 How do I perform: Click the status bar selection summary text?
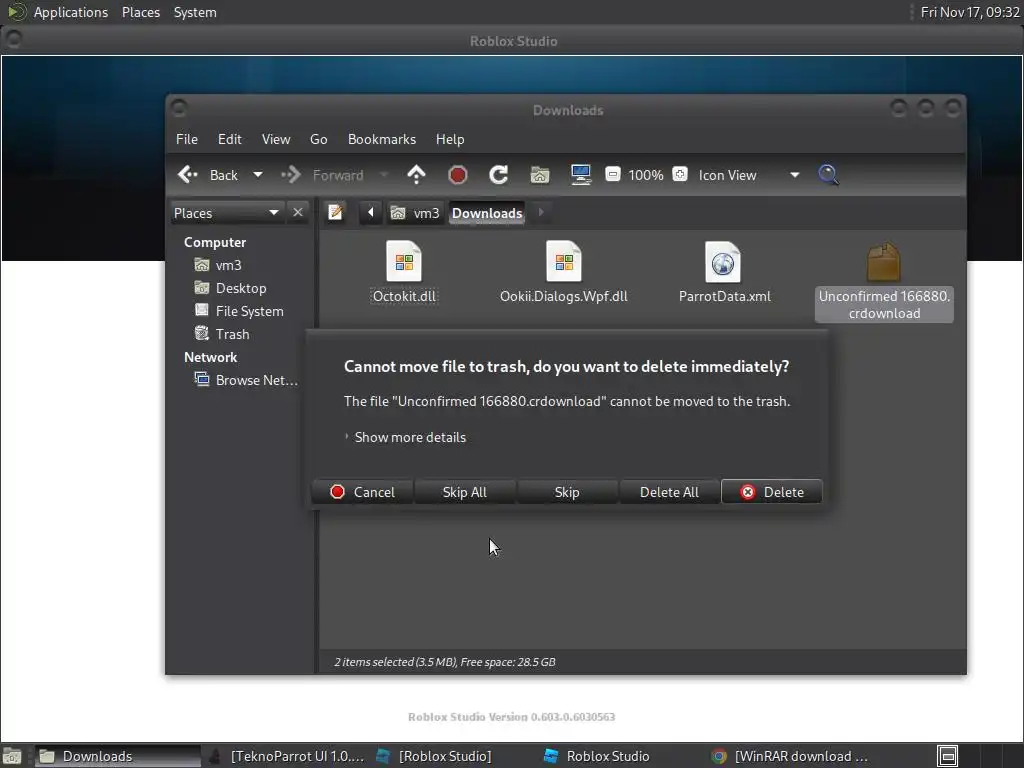445,662
